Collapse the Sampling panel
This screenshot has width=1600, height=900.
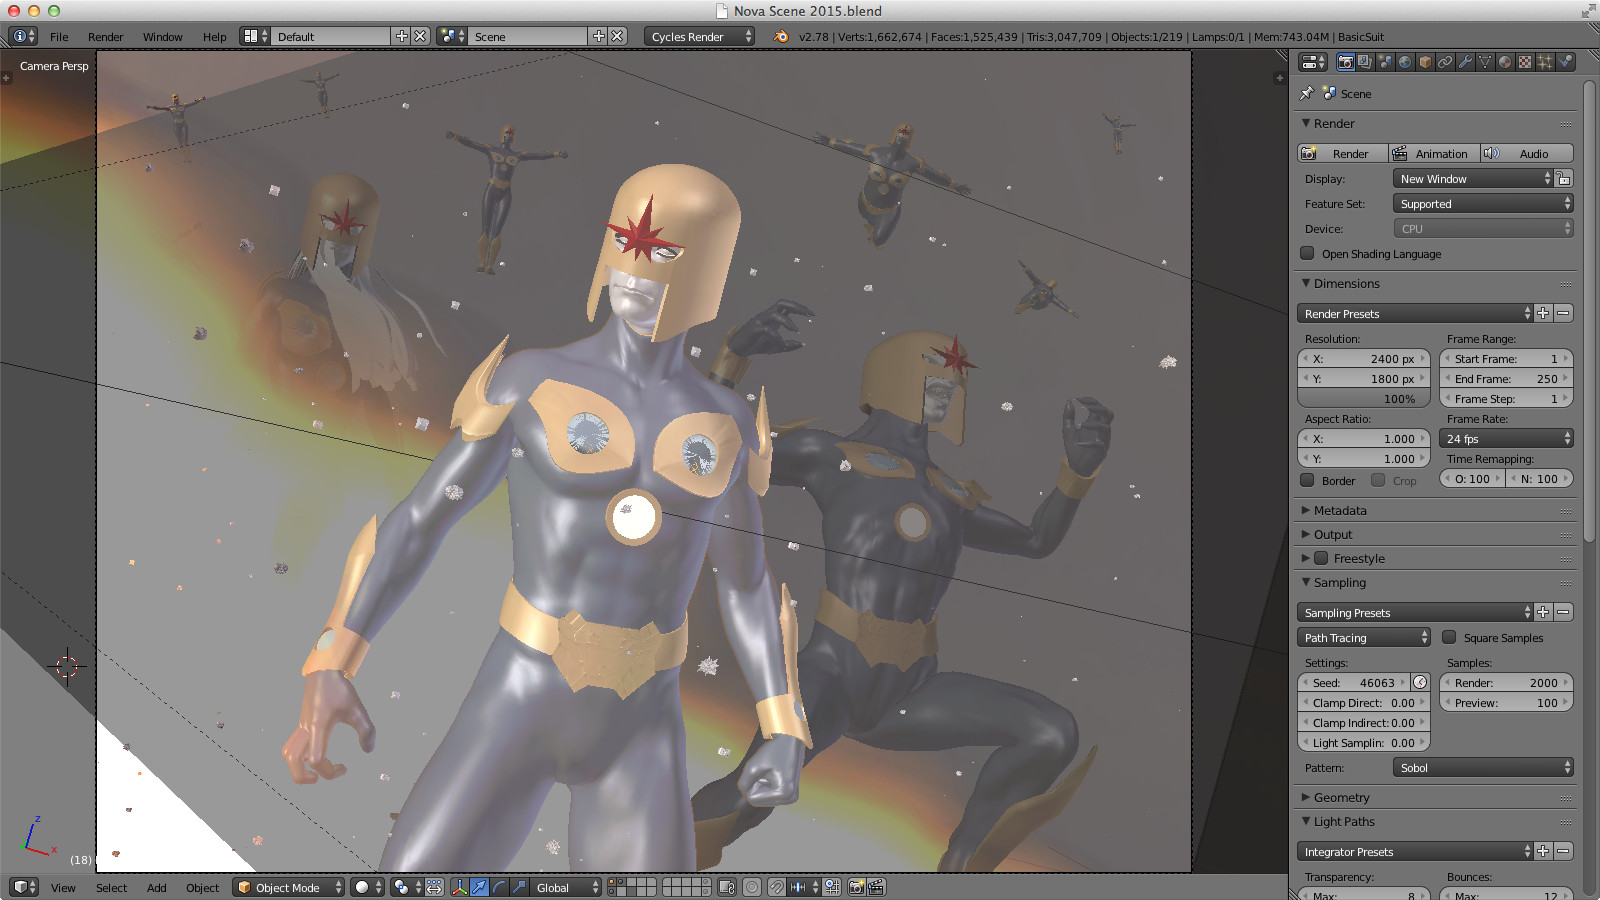click(1339, 582)
